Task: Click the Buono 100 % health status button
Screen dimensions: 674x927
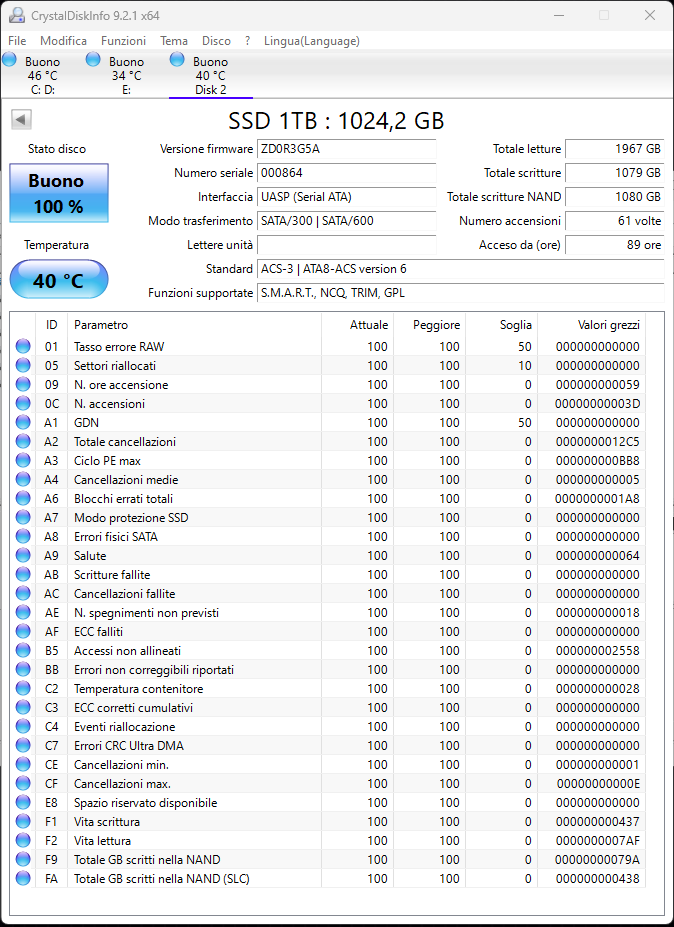Action: 59,193
